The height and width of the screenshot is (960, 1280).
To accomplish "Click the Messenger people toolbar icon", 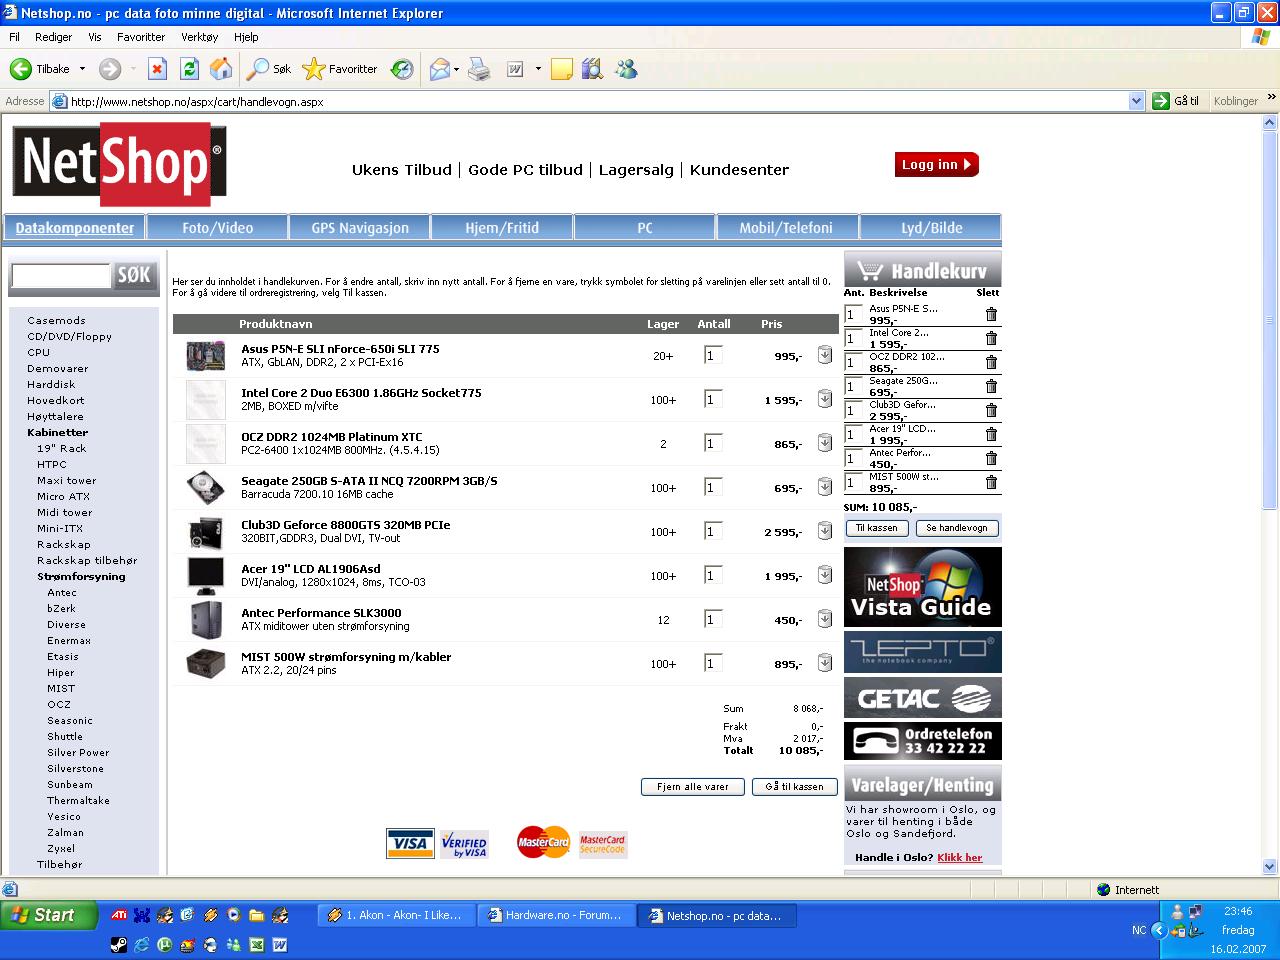I will click(x=627, y=69).
